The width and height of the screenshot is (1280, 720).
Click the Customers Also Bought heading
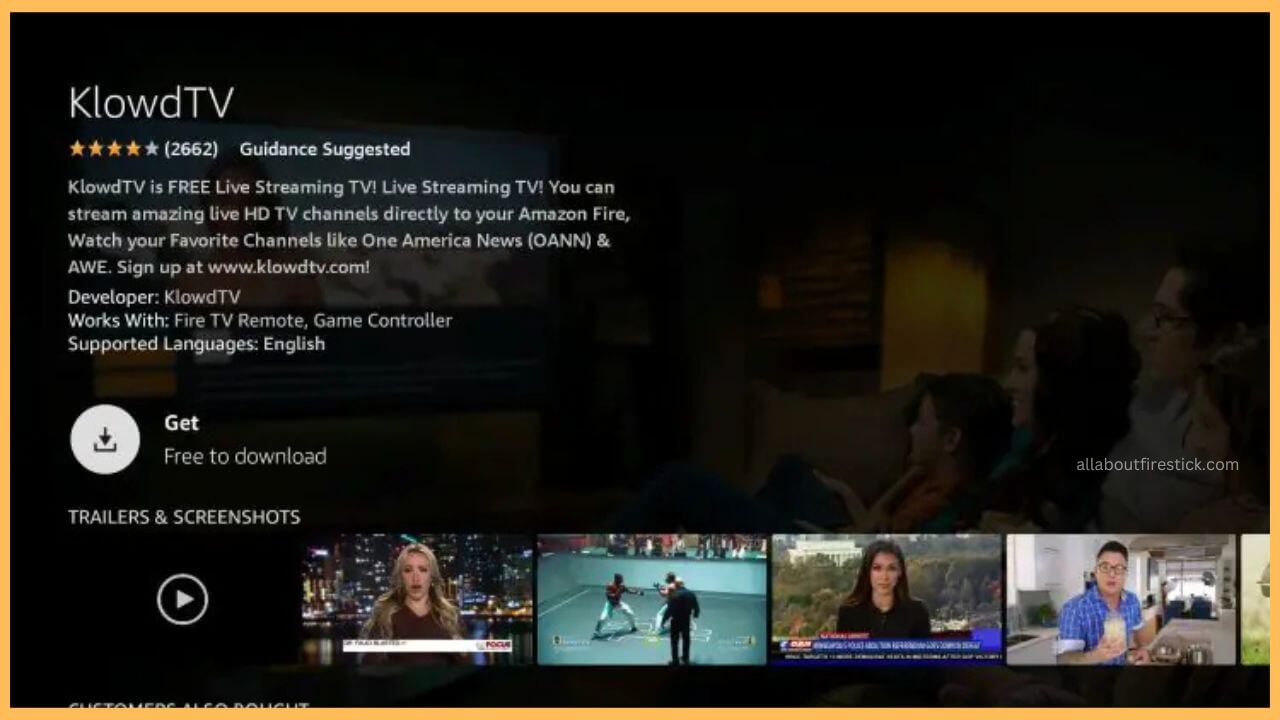[x=188, y=707]
